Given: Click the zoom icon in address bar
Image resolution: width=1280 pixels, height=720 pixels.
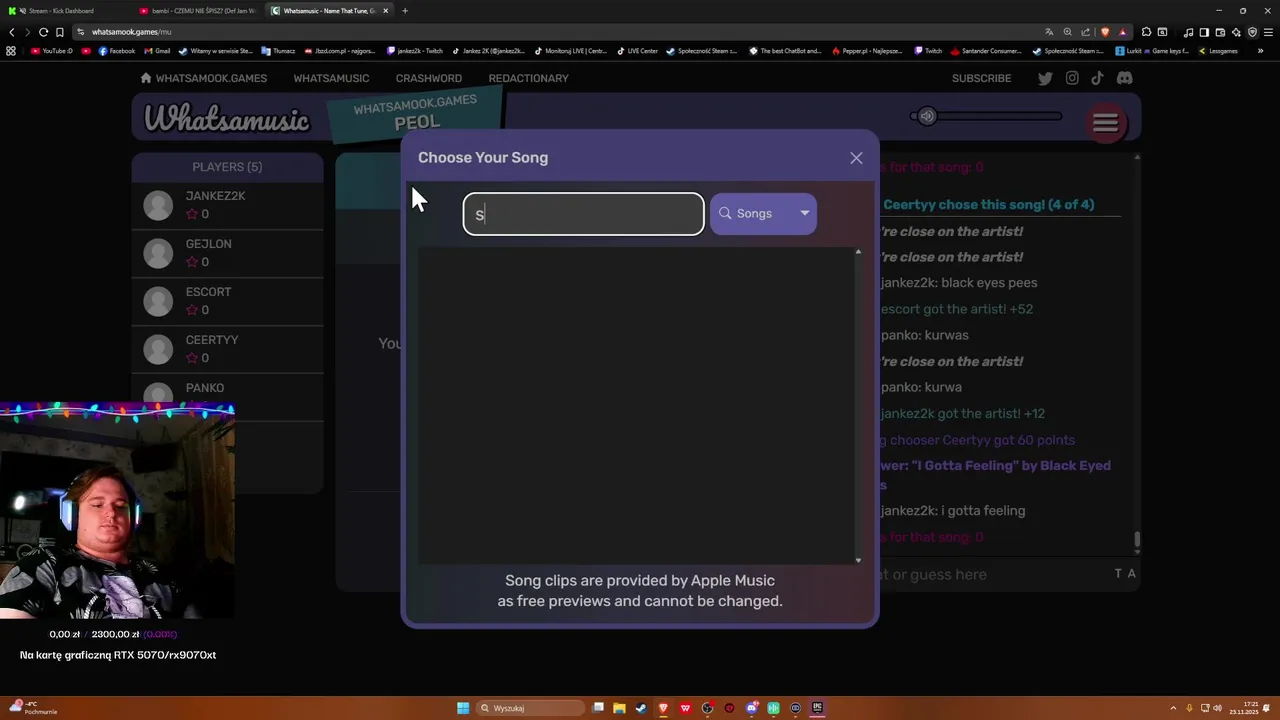Looking at the screenshot, I should coord(1067,32).
